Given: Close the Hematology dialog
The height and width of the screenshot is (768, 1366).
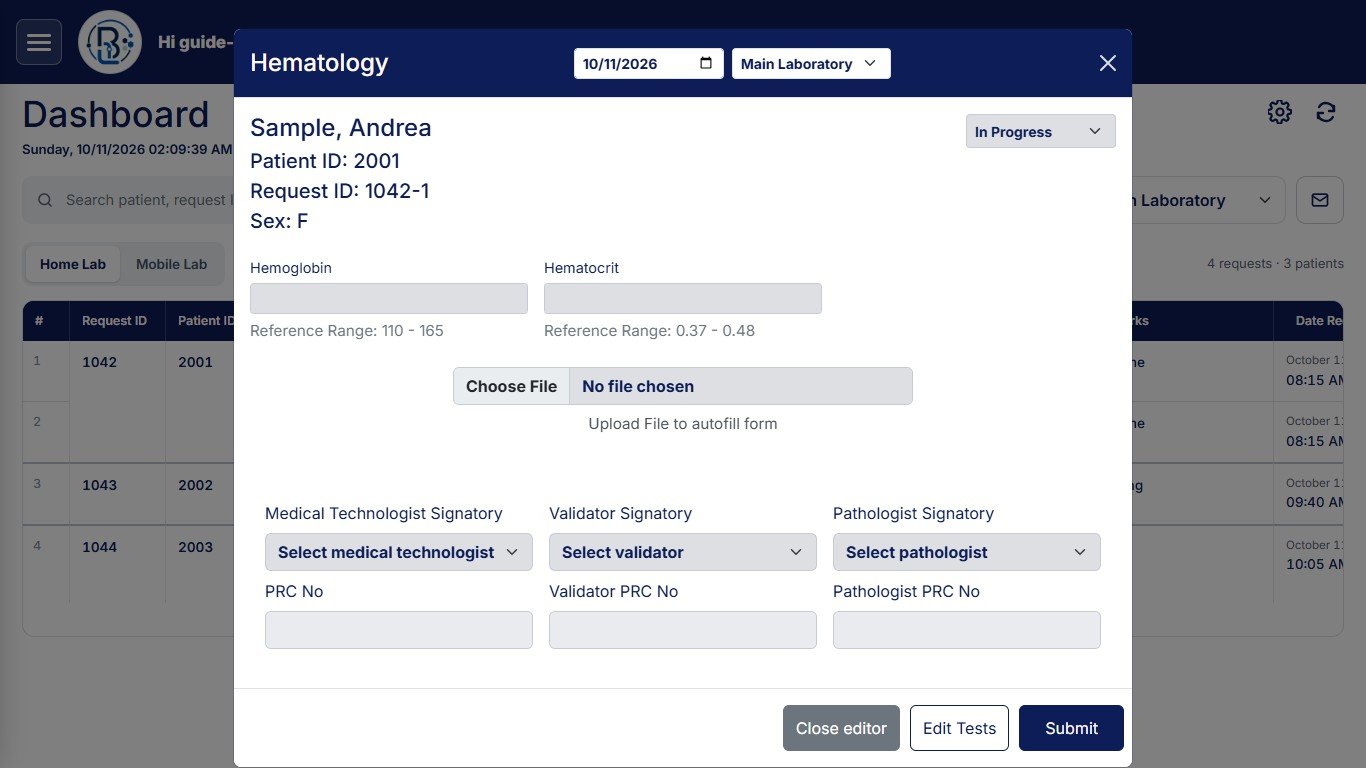Looking at the screenshot, I should [1107, 63].
